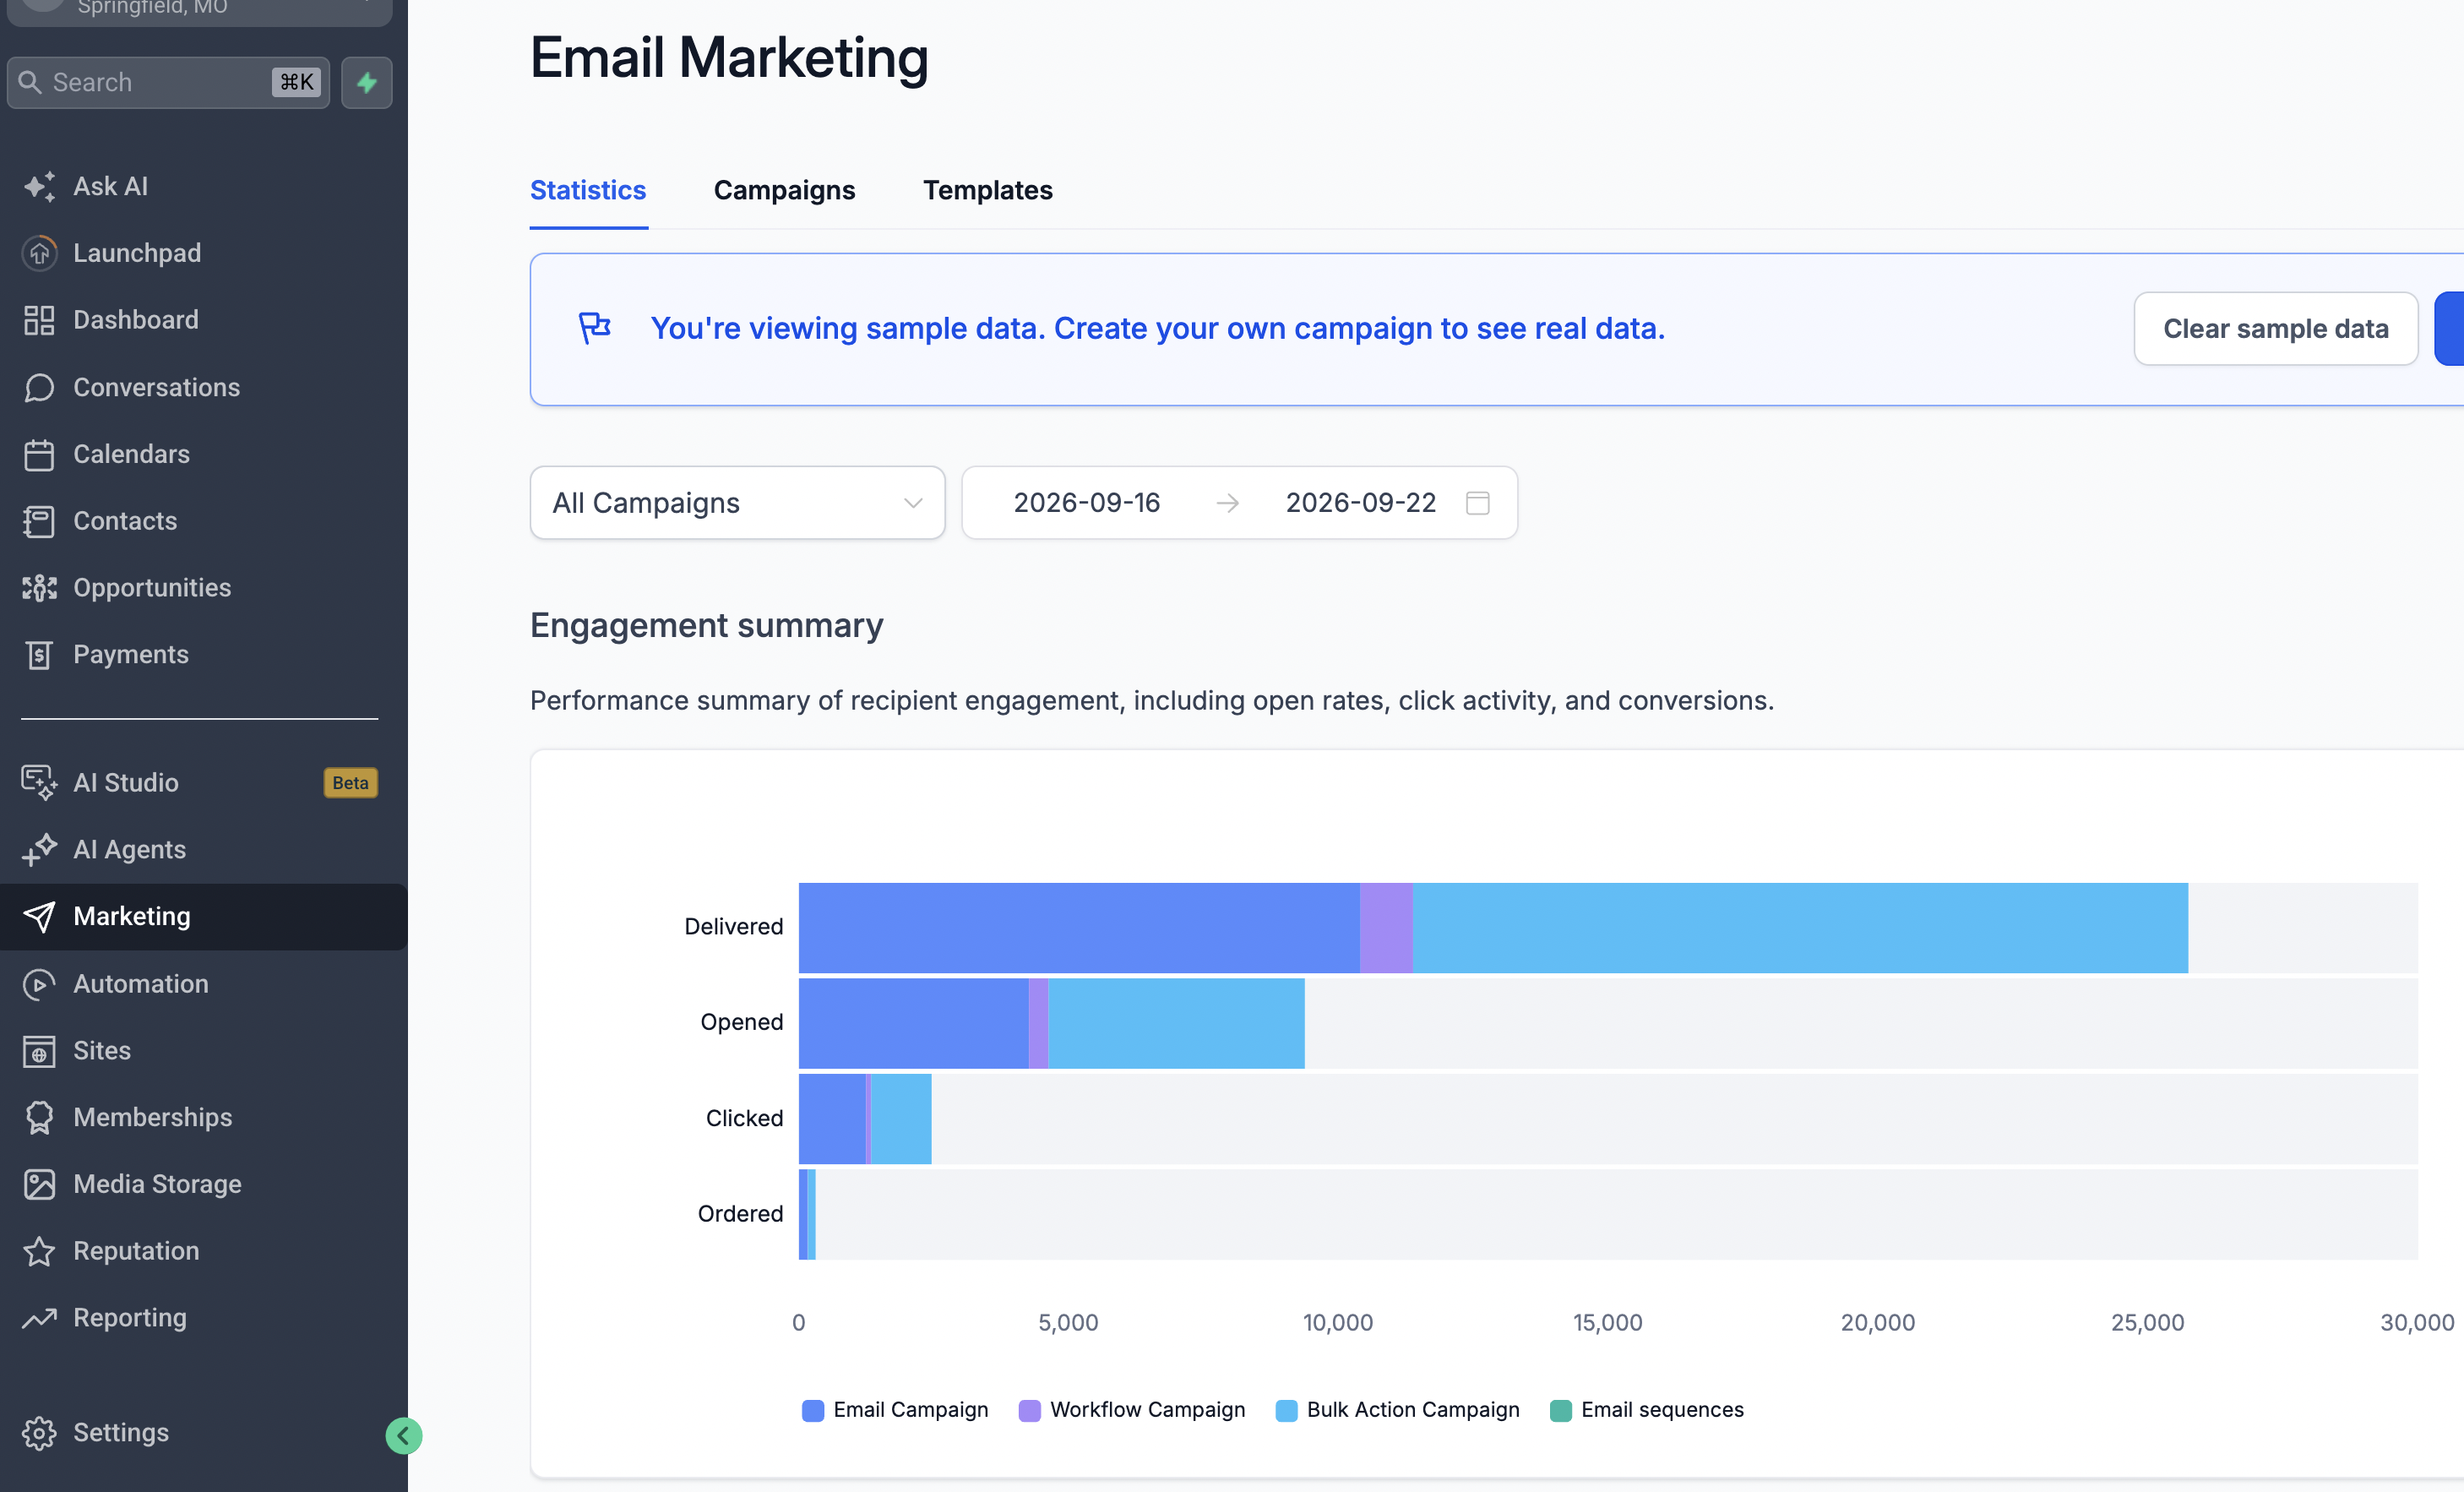
Task: Click the Engagement summary heading
Action: click(706, 625)
